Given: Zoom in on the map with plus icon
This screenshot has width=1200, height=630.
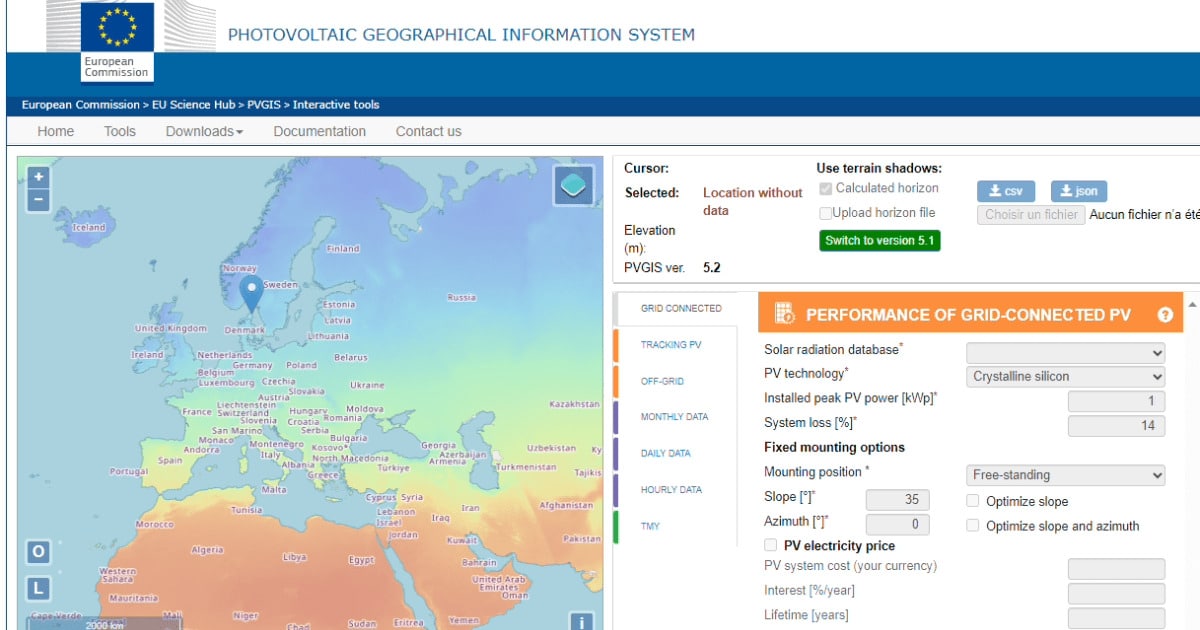Looking at the screenshot, I should (x=37, y=176).
